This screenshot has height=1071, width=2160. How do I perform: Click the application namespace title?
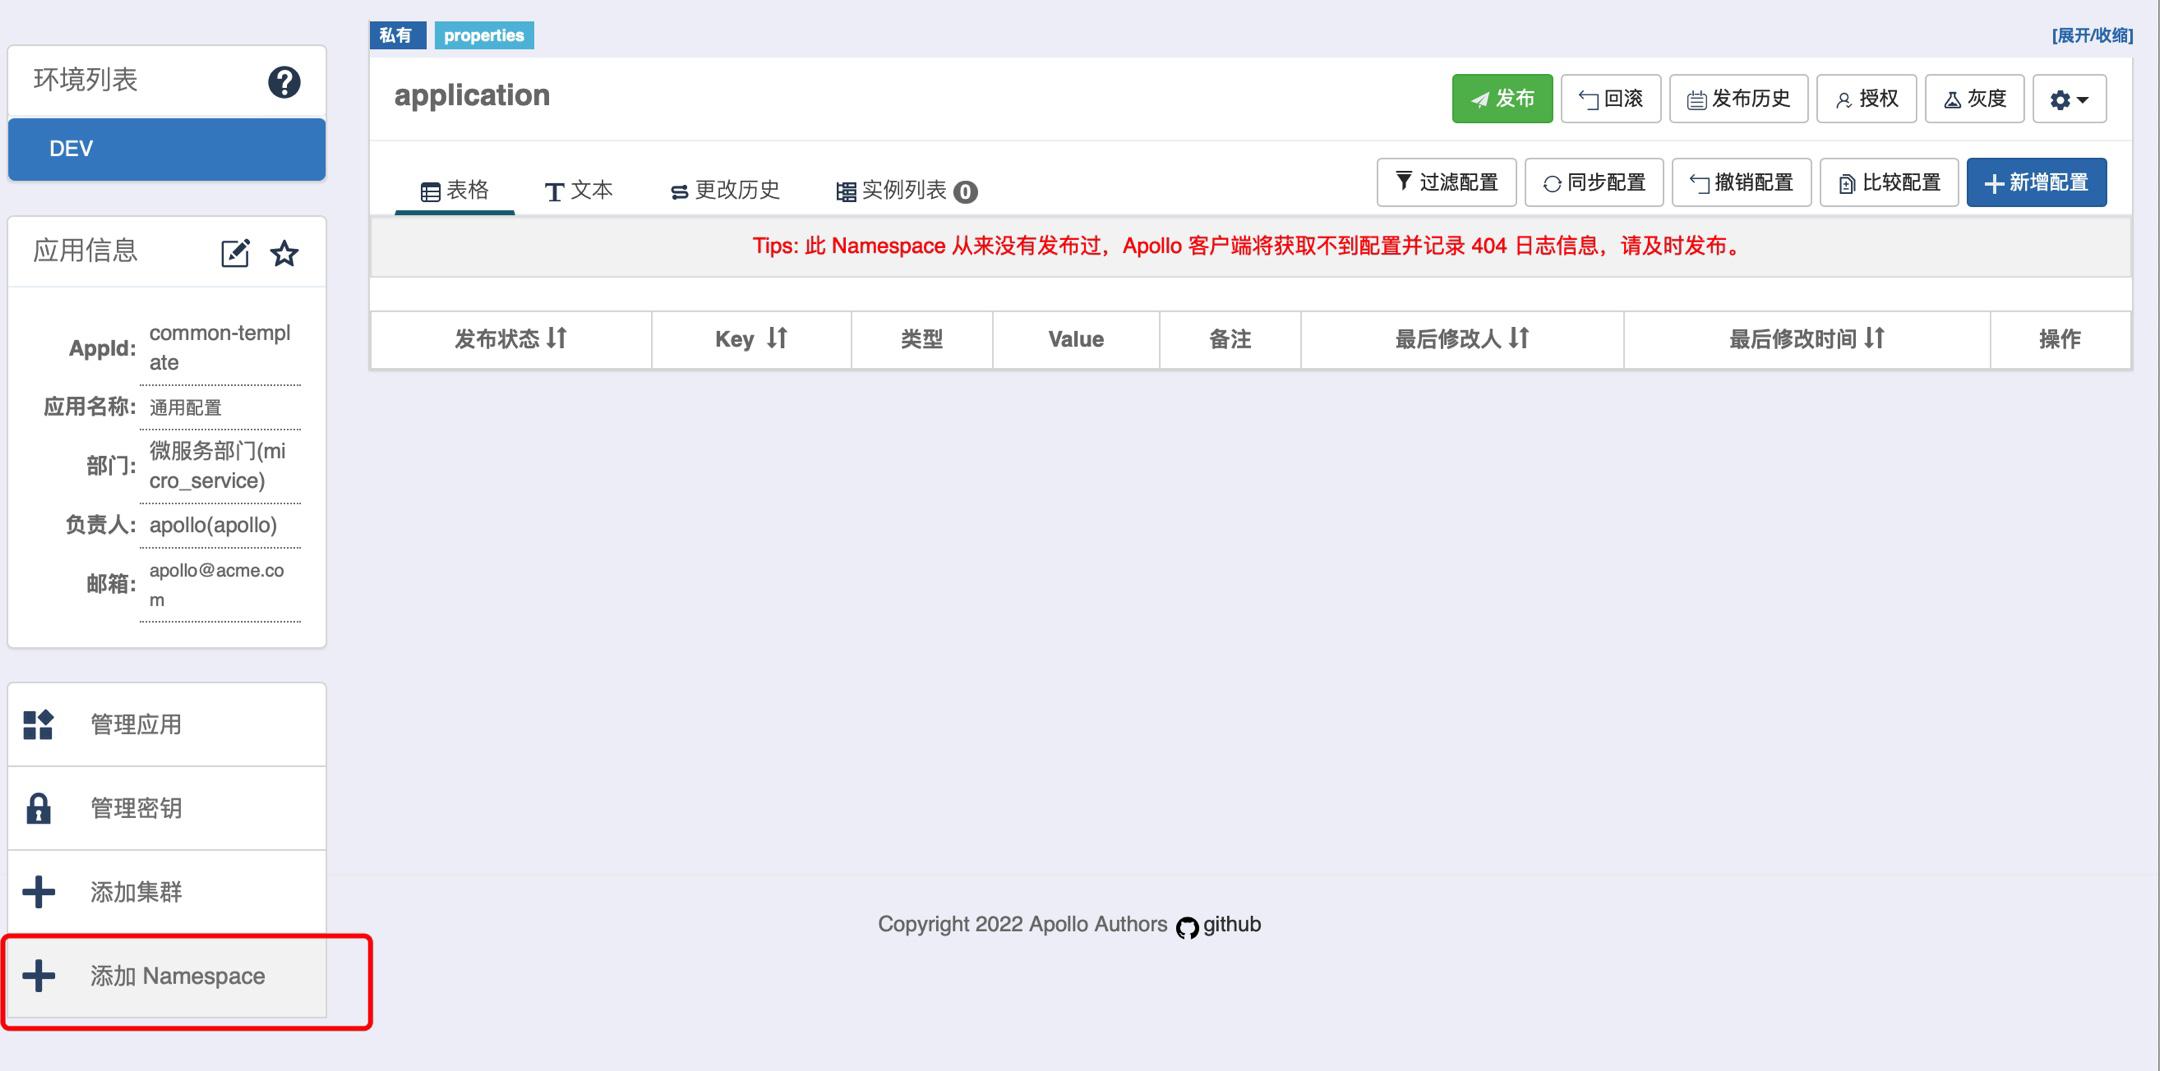click(472, 95)
